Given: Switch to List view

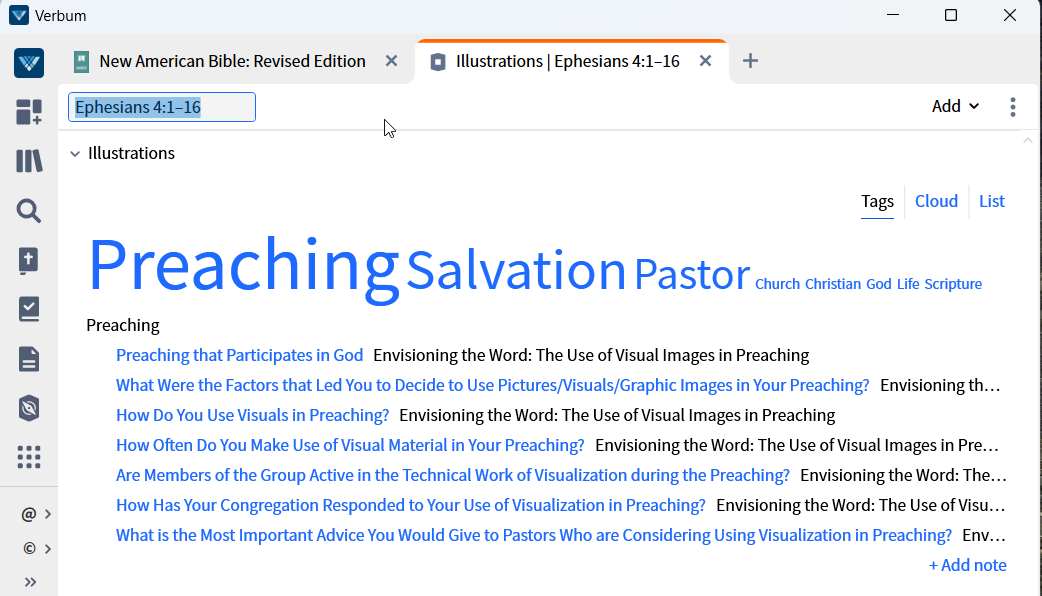Looking at the screenshot, I should click(x=991, y=201).
